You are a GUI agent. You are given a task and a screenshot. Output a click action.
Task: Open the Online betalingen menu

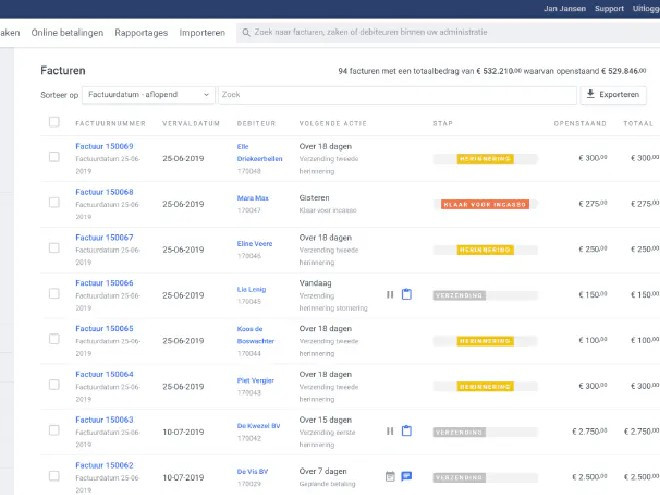click(67, 32)
